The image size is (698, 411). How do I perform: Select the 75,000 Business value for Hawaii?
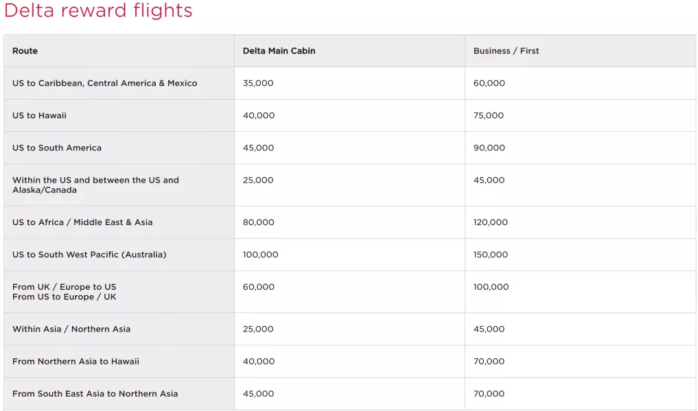(x=489, y=116)
